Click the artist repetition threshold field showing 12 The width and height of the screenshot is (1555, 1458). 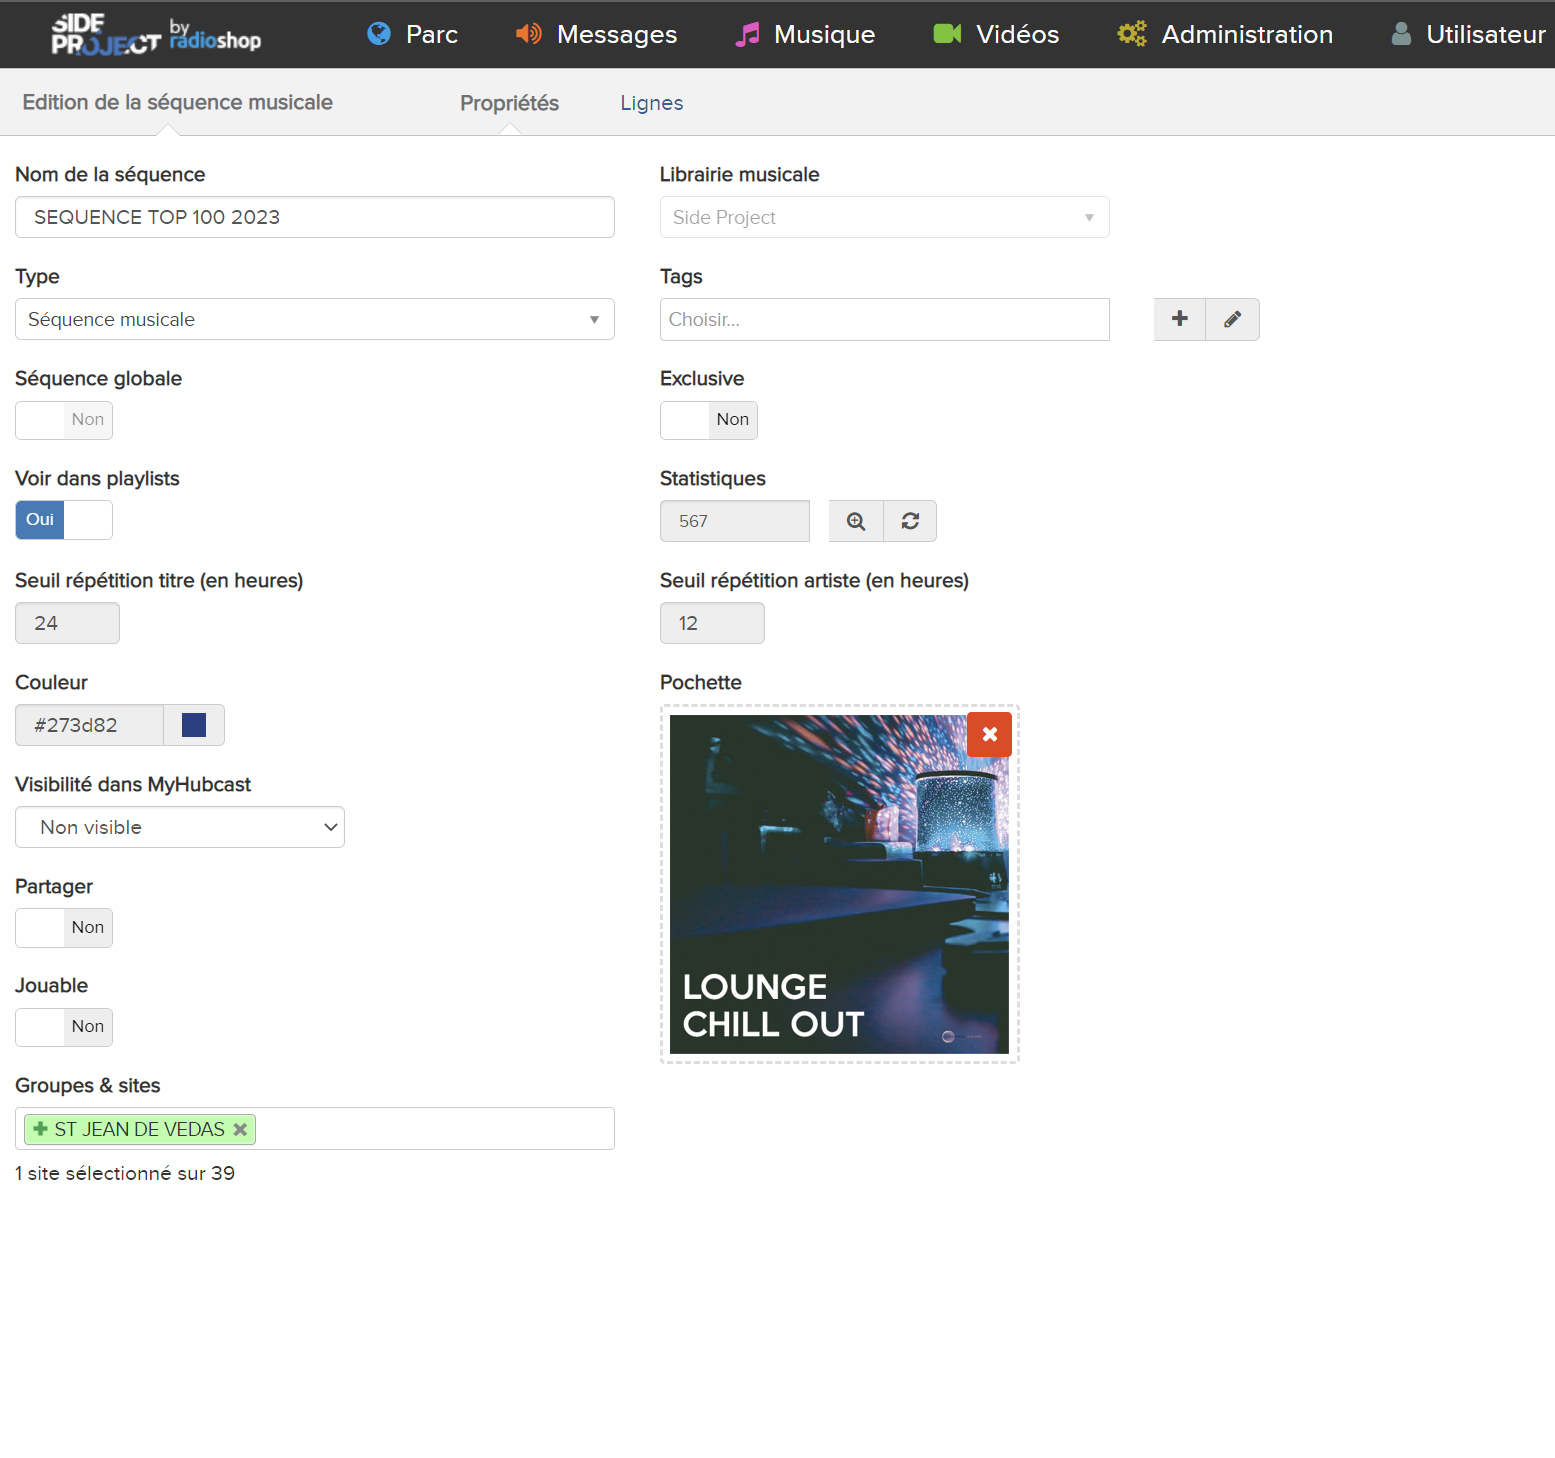click(x=712, y=623)
